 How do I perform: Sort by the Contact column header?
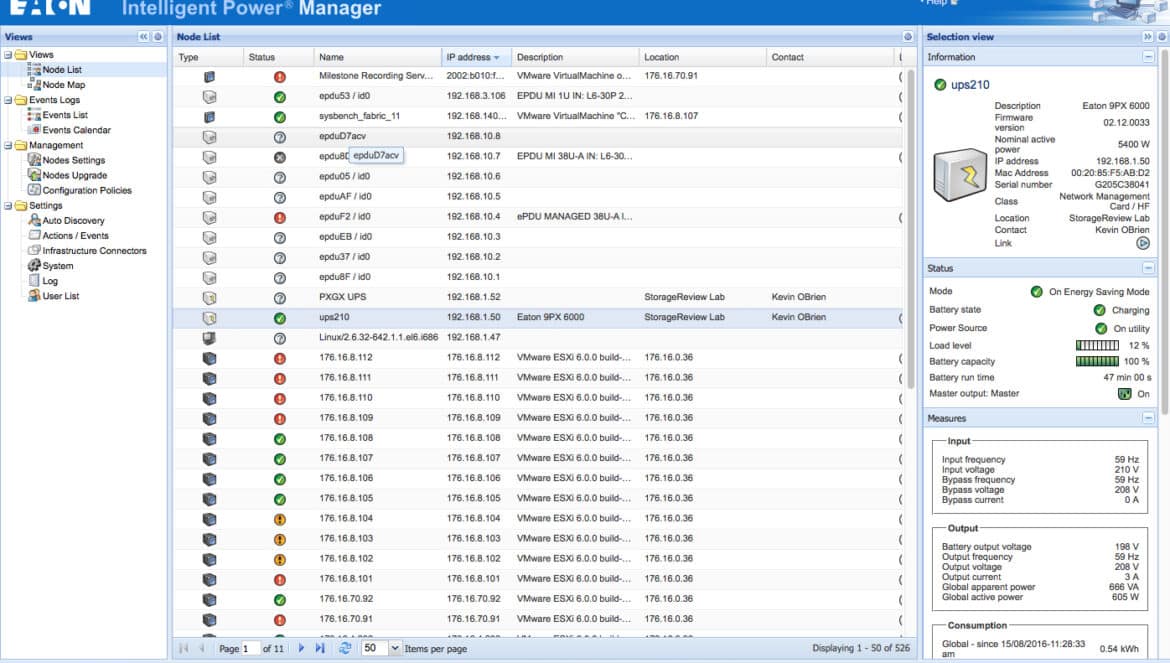[x=829, y=57]
